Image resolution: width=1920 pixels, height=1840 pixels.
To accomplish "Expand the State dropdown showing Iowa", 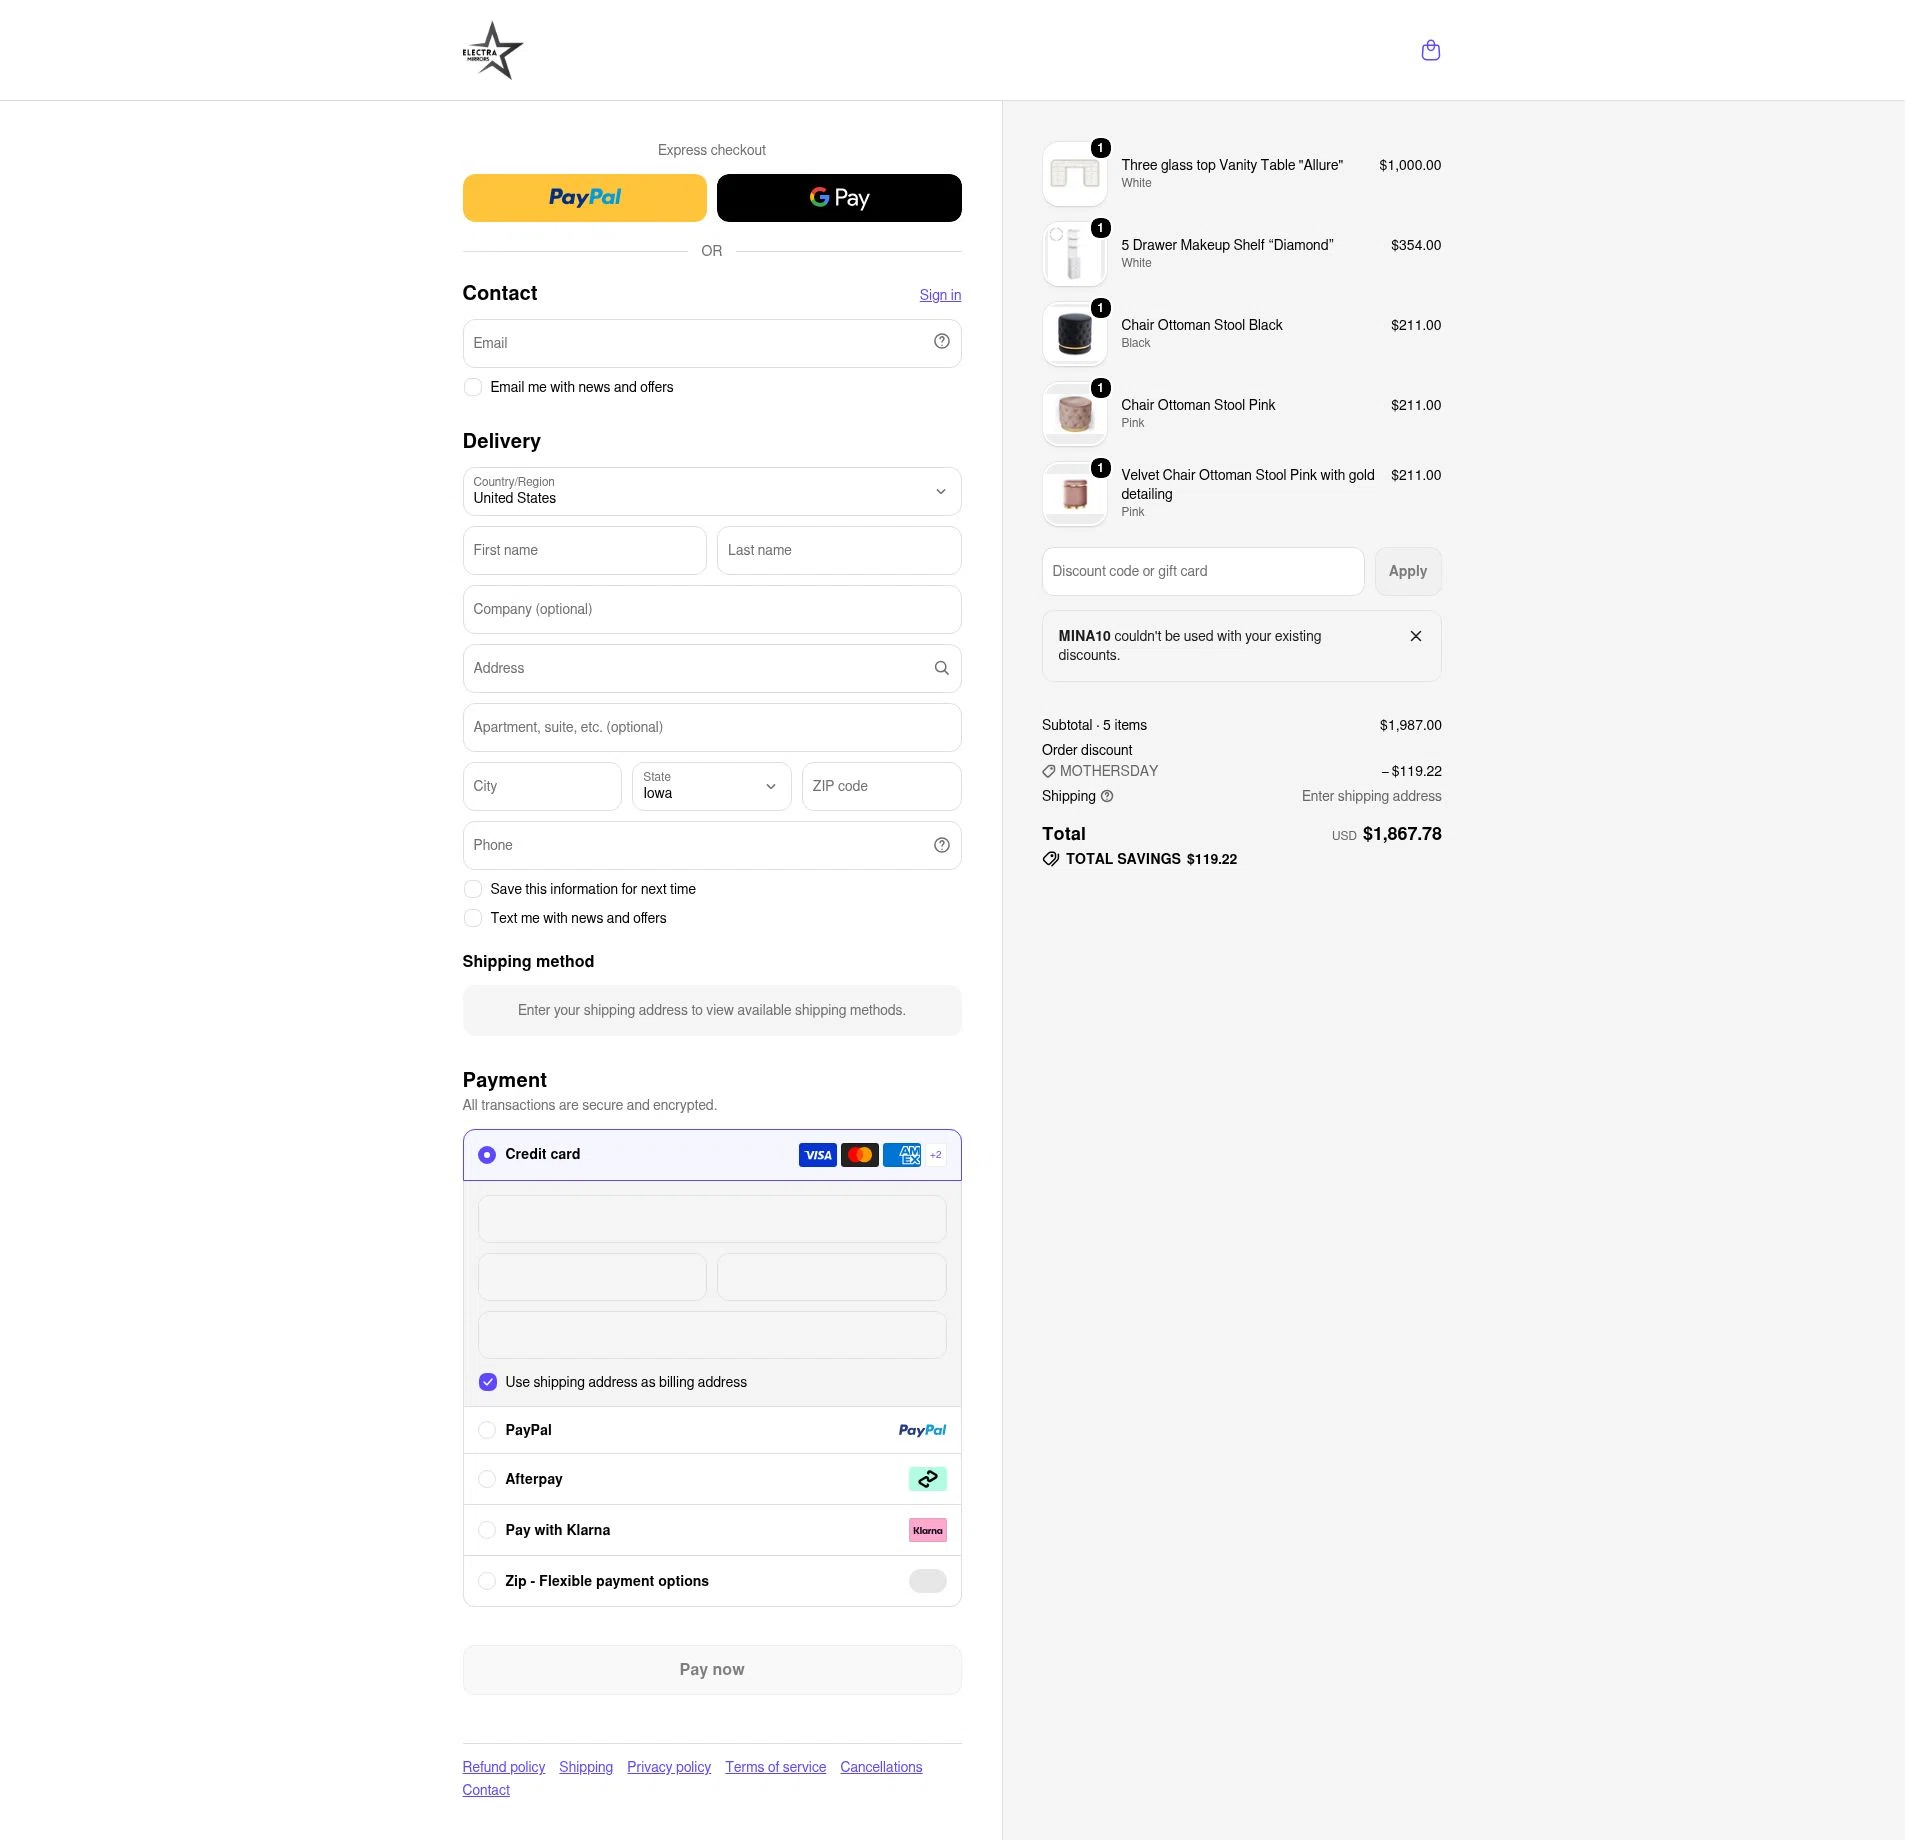I will pos(712,786).
